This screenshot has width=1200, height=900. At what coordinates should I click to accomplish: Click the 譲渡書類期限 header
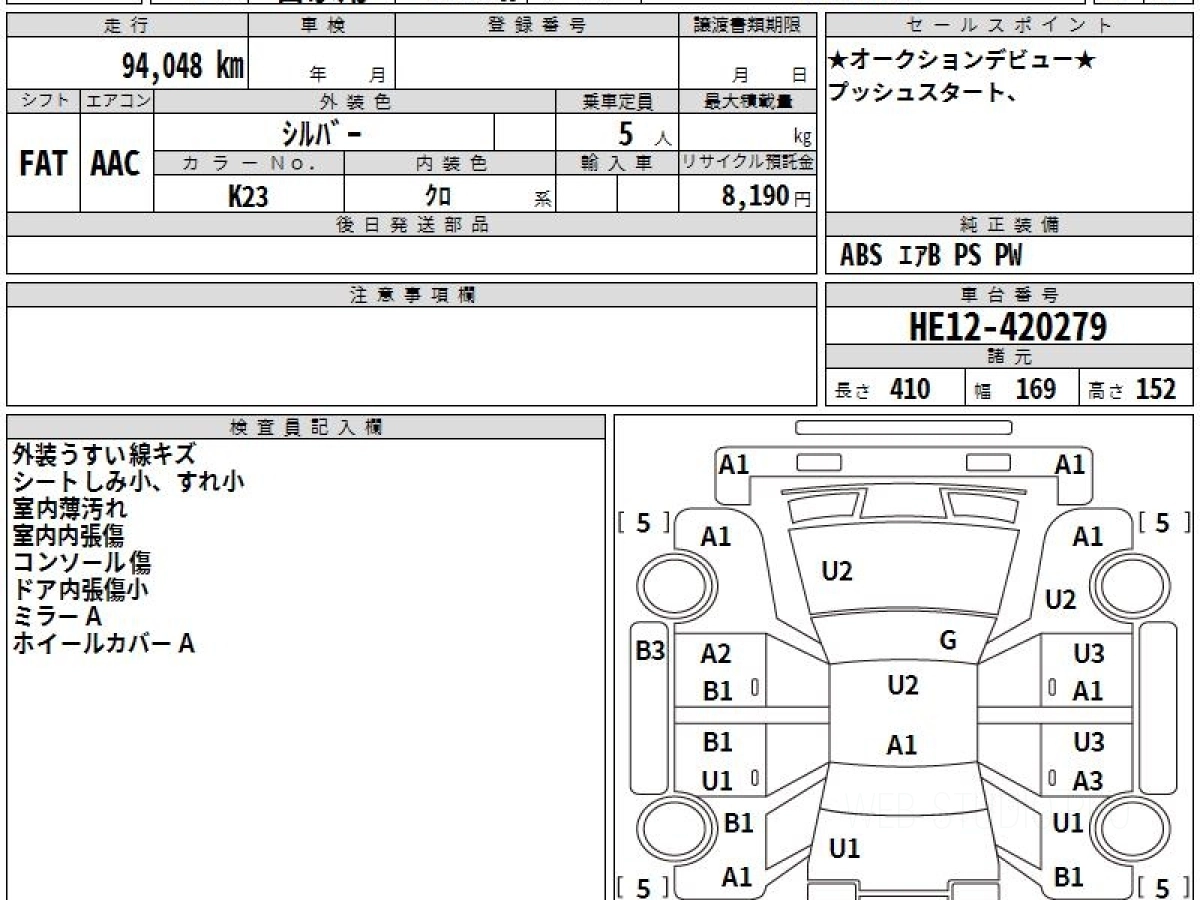[748, 26]
